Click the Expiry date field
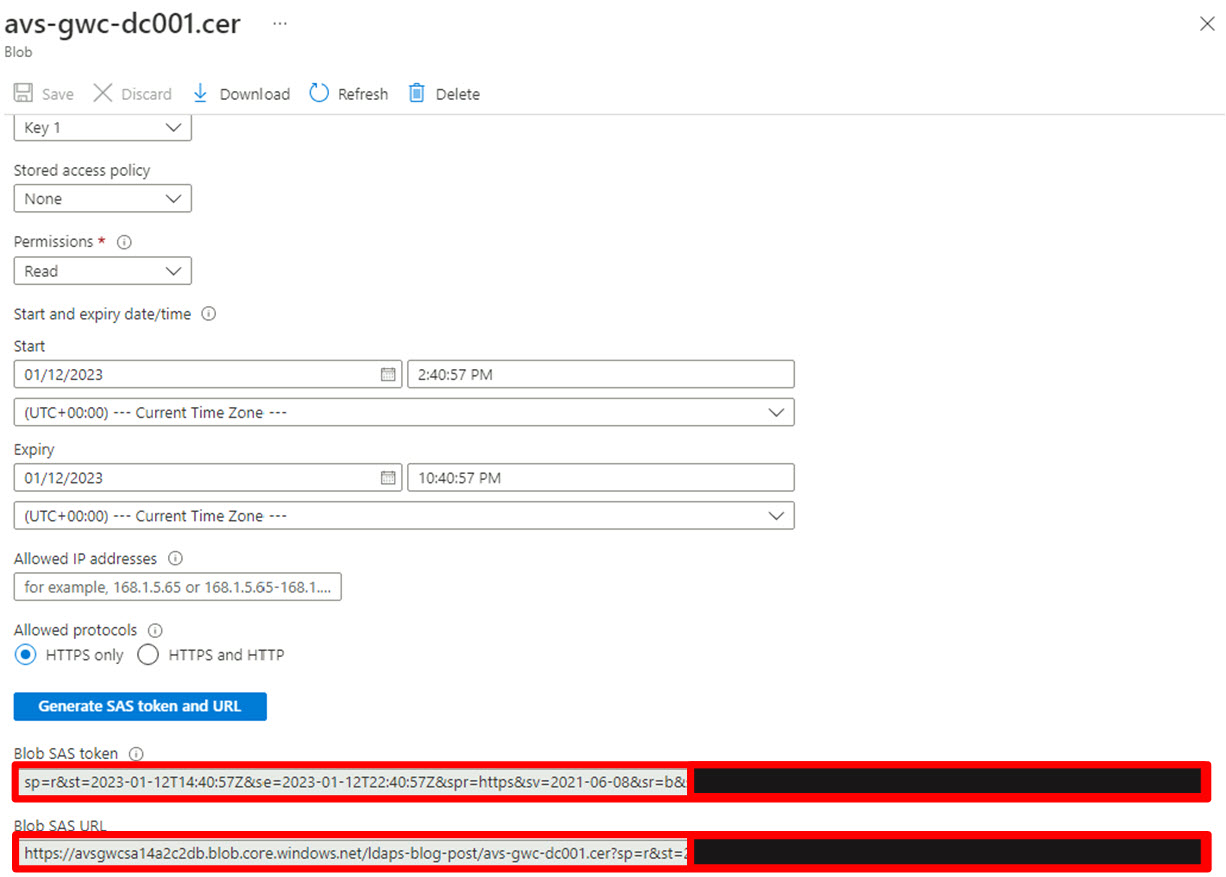This screenshot has width=1226, height=877. click(x=208, y=478)
